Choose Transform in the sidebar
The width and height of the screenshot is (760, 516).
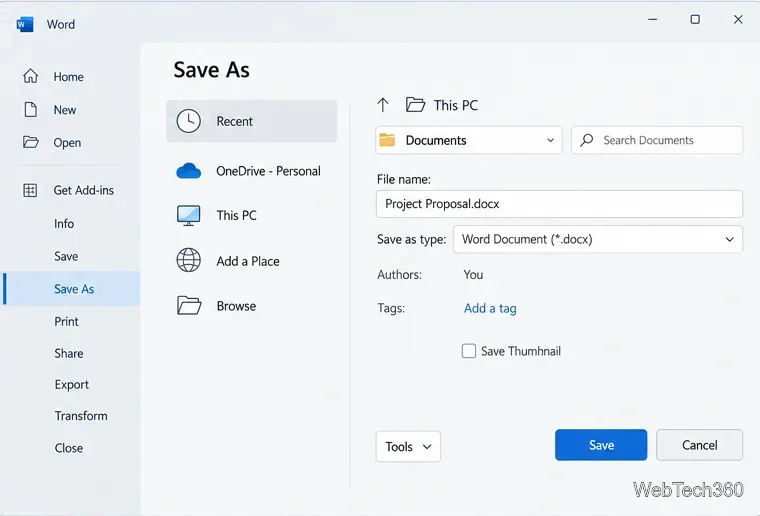[81, 416]
